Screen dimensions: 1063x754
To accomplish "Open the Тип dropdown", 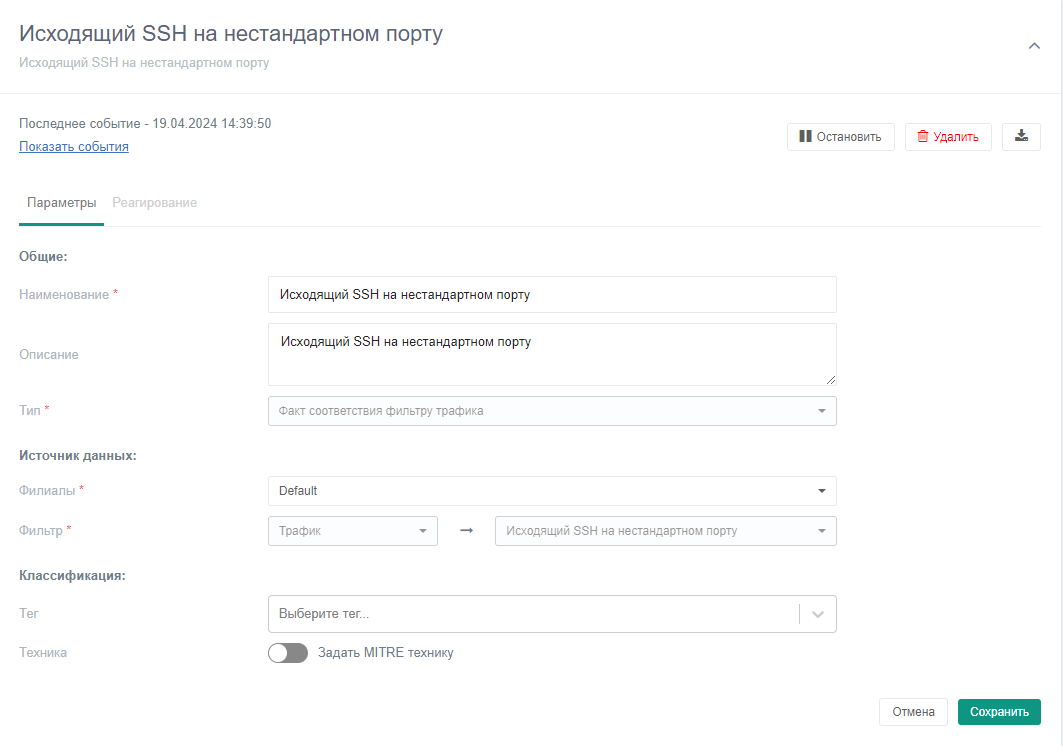I will point(552,411).
